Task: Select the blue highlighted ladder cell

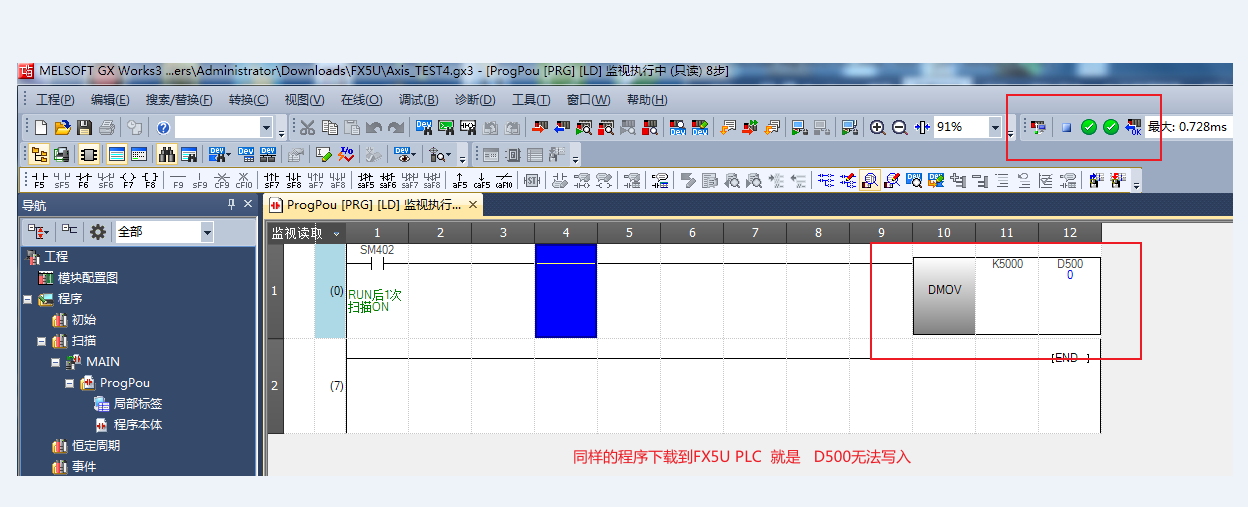Action: (565, 291)
